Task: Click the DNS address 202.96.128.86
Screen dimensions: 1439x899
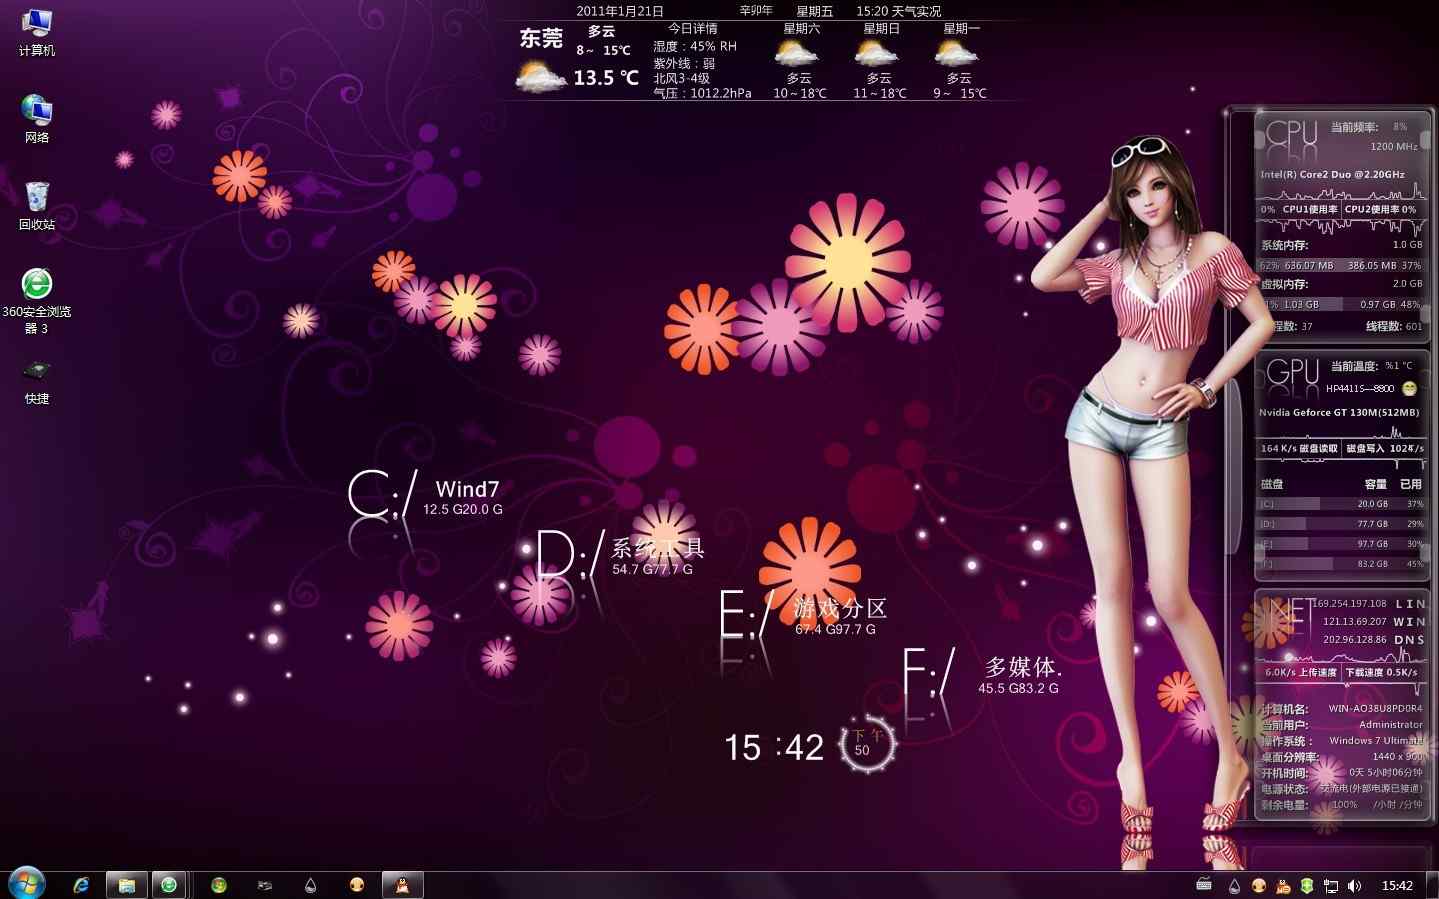Action: [x=1355, y=639]
